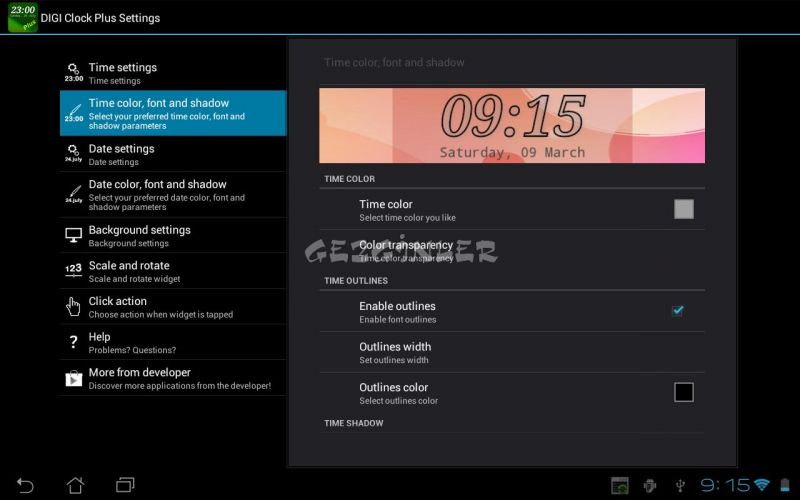The image size is (800, 500).
Task: Click the TIME SHADOW section header
Action: (354, 423)
